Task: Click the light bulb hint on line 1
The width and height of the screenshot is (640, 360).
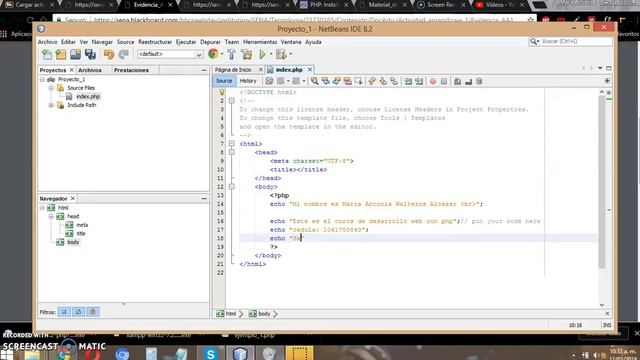Action: (222, 92)
